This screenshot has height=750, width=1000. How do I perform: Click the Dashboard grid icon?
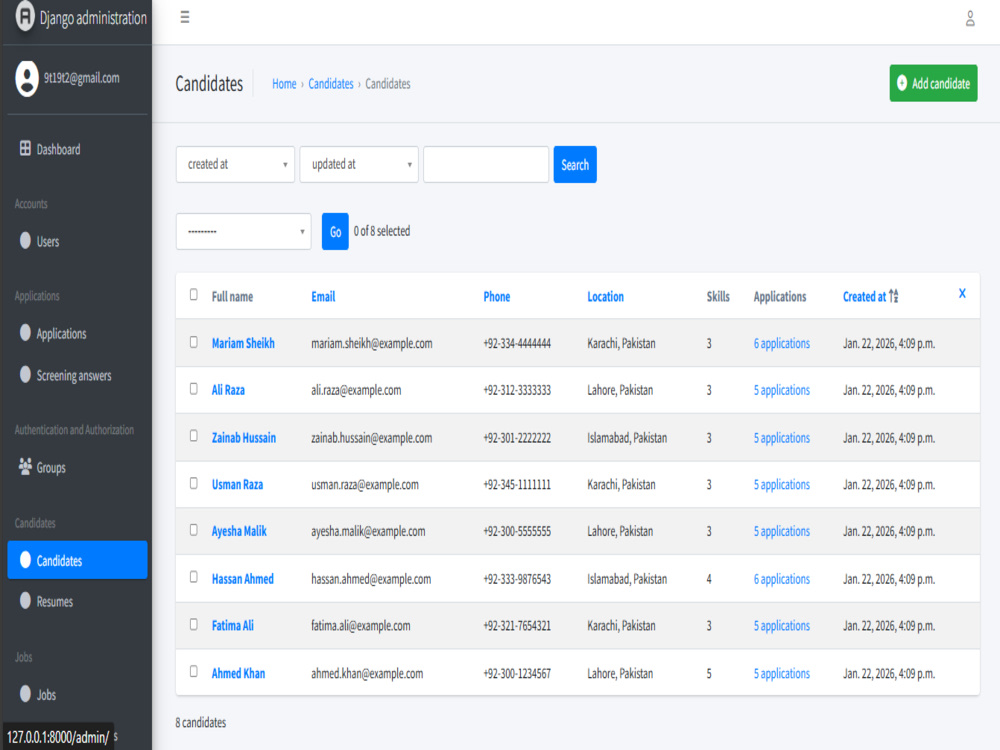[25, 148]
